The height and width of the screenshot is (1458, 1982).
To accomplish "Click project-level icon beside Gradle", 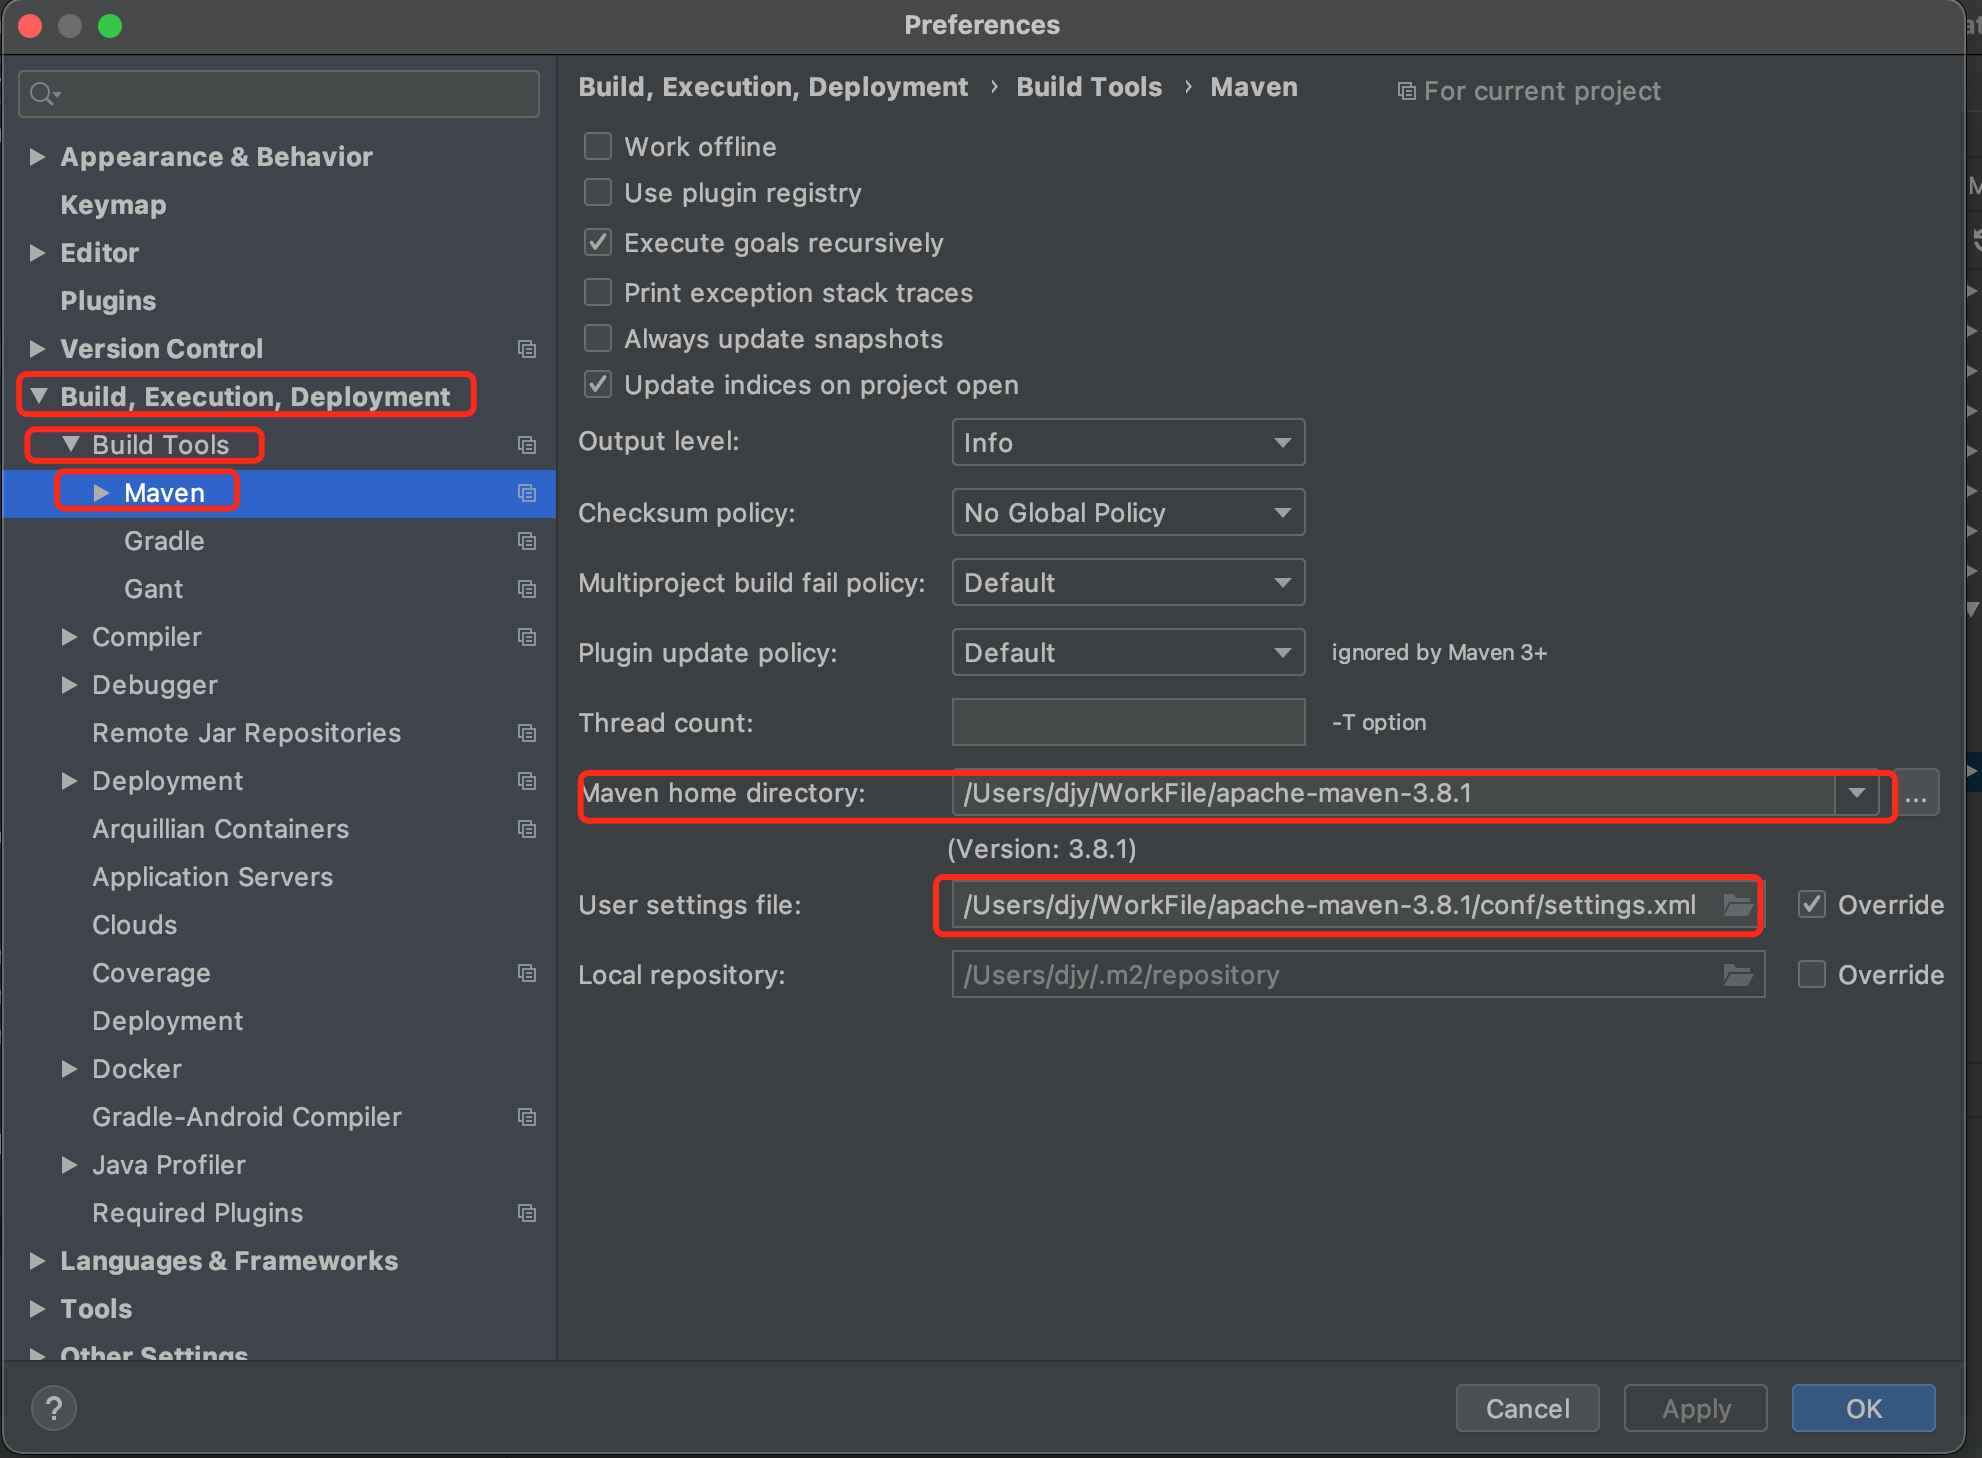I will pos(527,541).
